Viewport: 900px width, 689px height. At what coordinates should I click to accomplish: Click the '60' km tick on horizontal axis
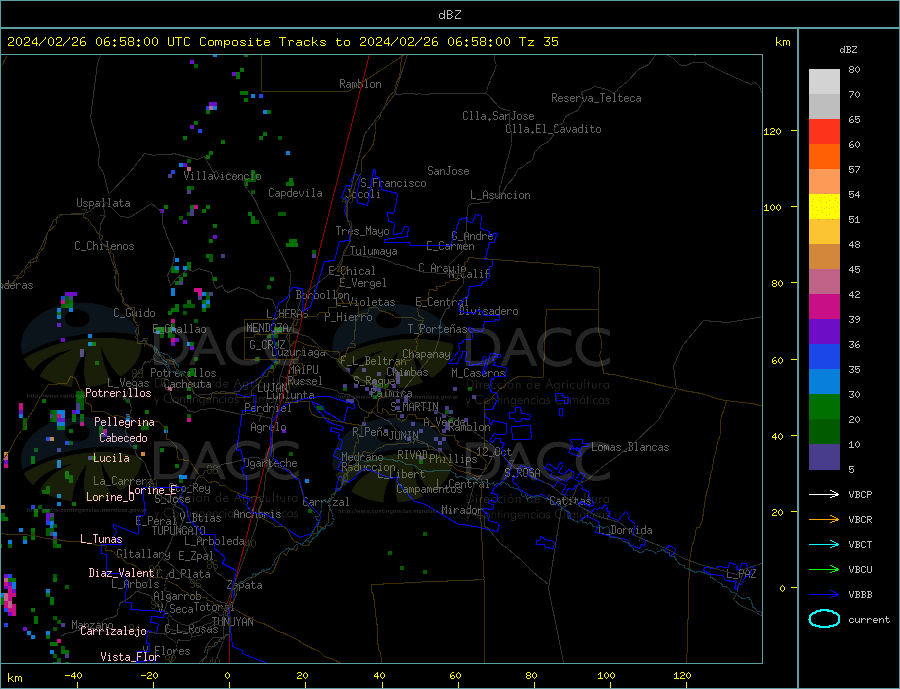click(x=455, y=676)
